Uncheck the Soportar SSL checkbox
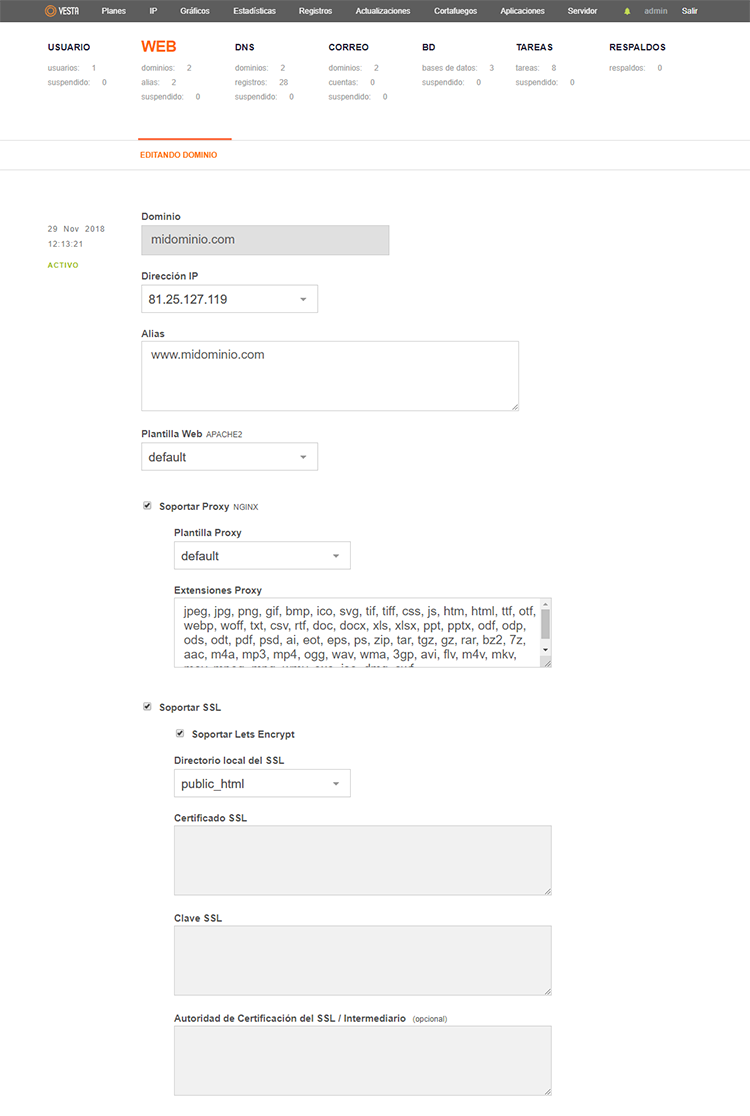The image size is (750, 1116). pos(147,706)
